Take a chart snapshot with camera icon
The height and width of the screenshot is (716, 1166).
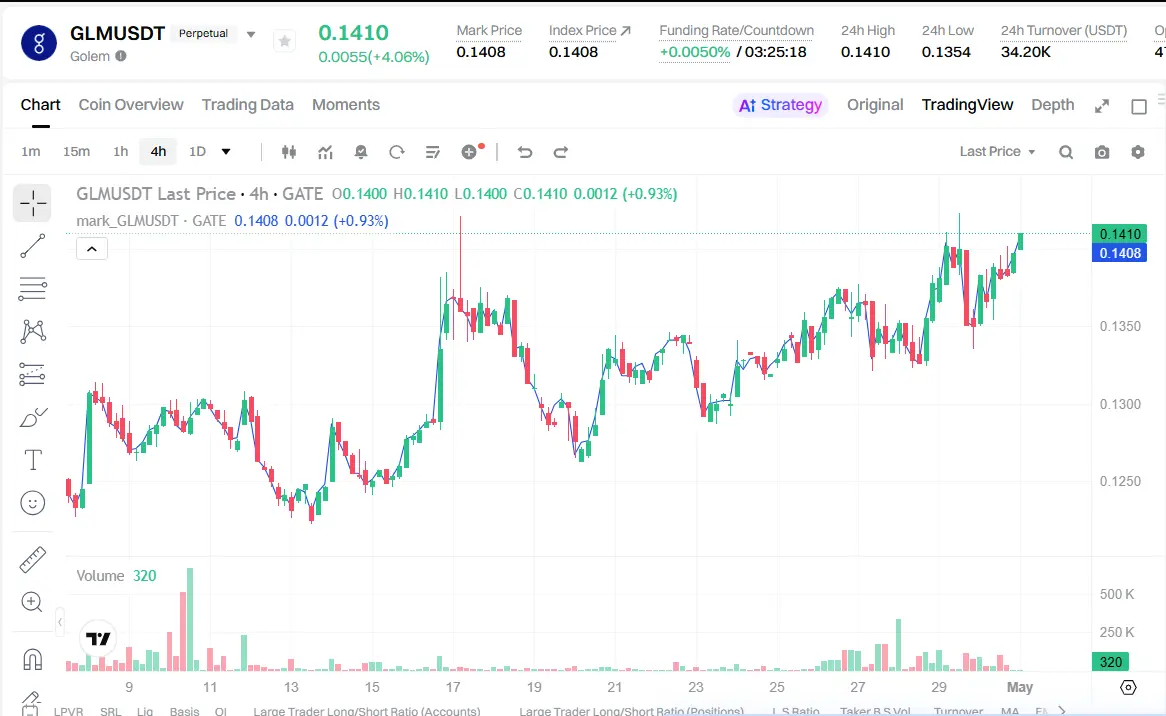(1102, 152)
